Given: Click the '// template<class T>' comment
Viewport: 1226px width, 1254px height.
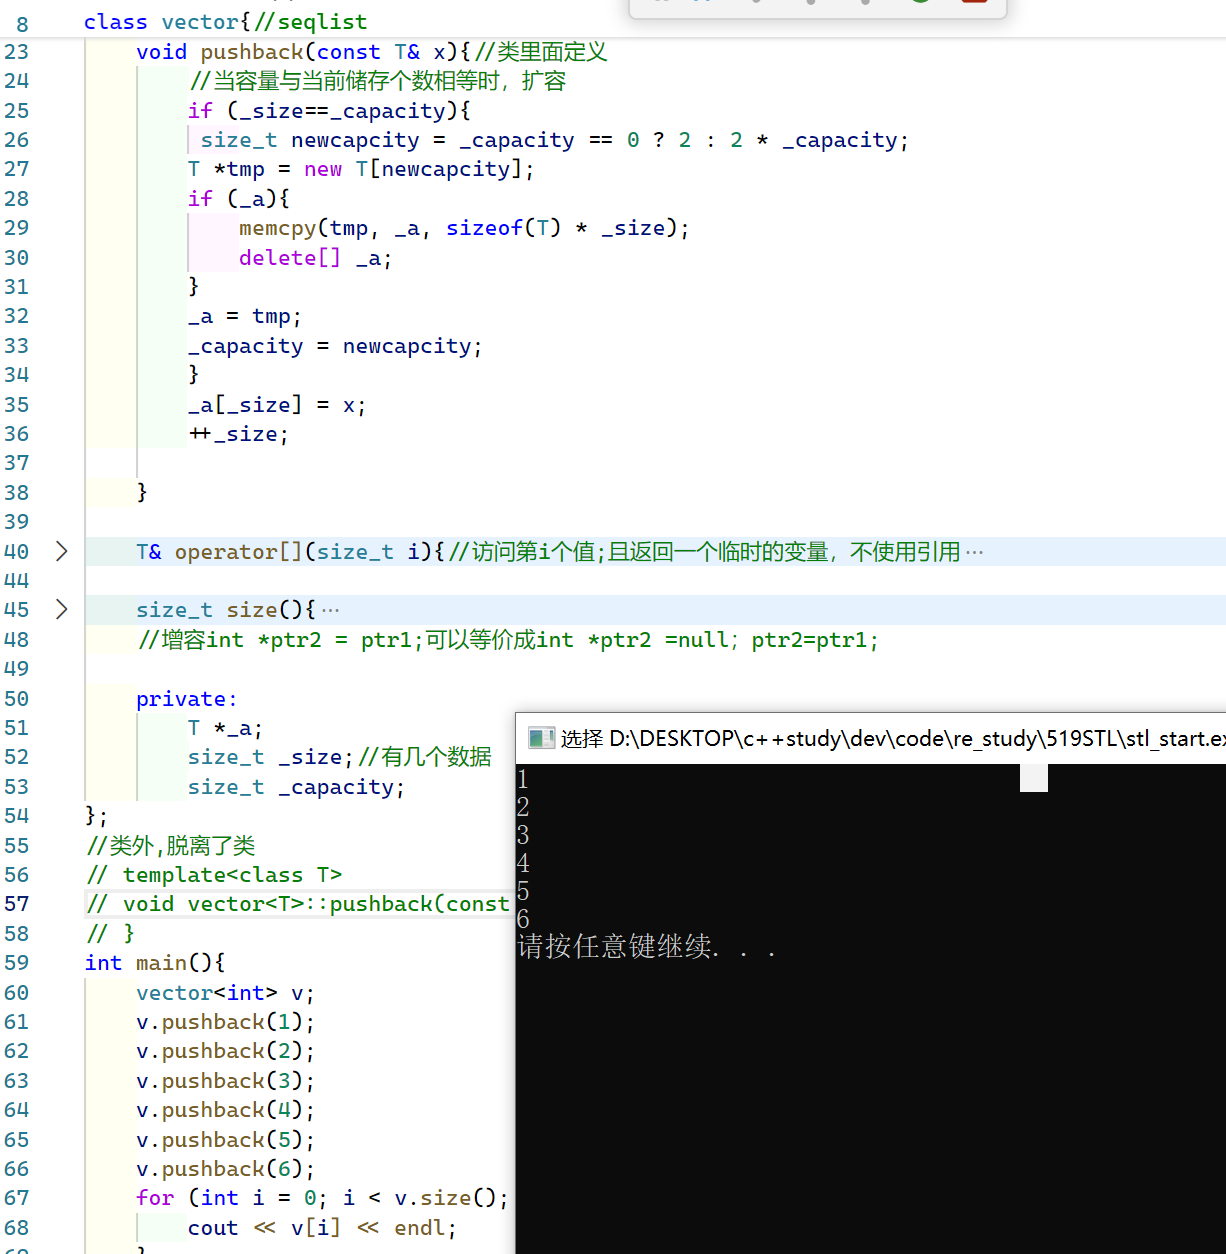Looking at the screenshot, I should [x=214, y=875].
